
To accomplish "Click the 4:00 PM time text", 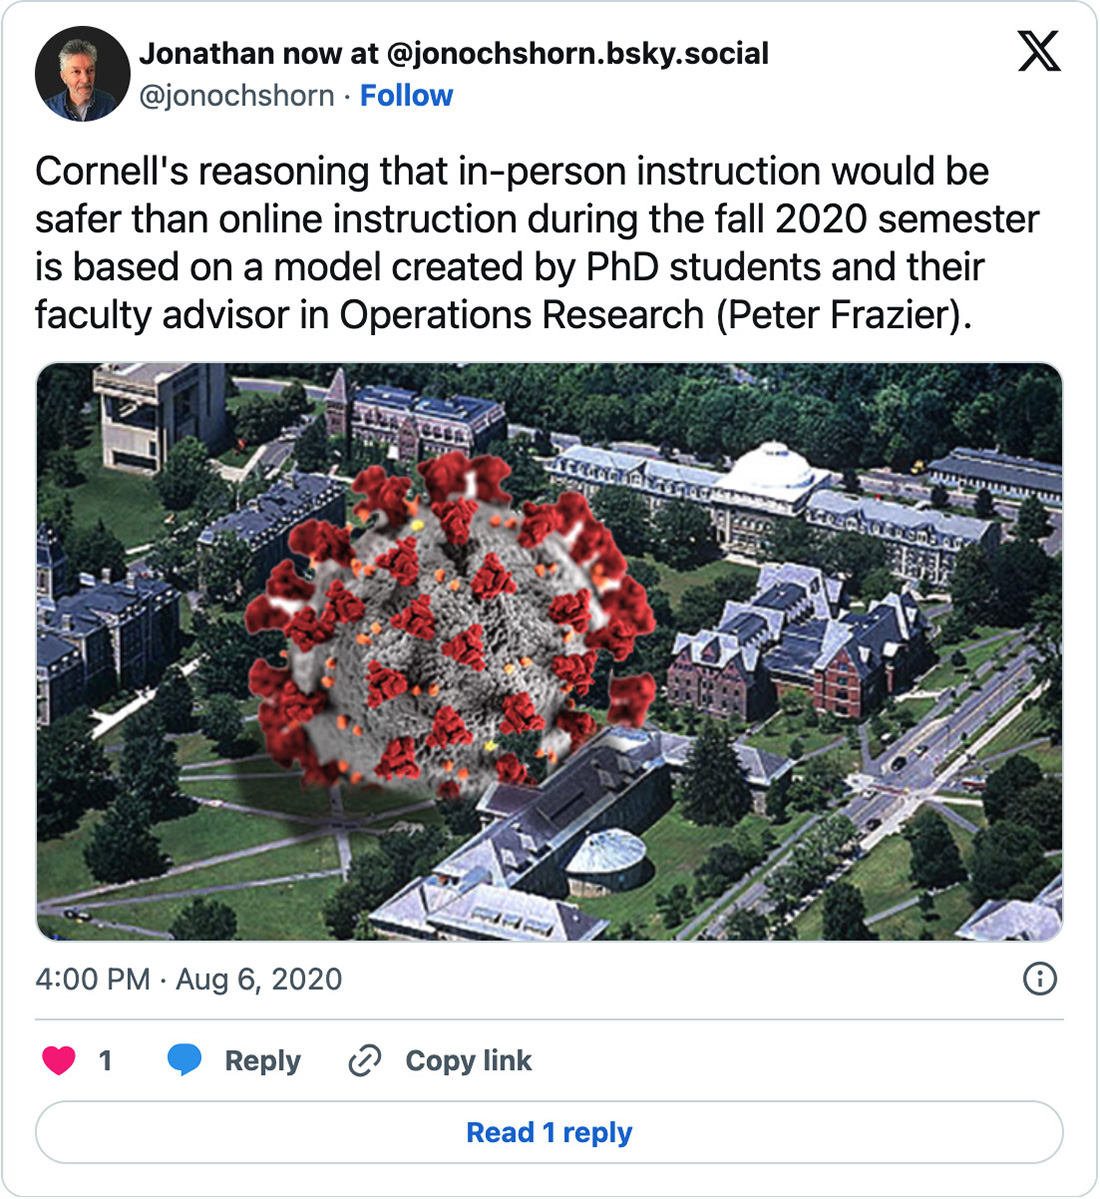I will click(92, 979).
